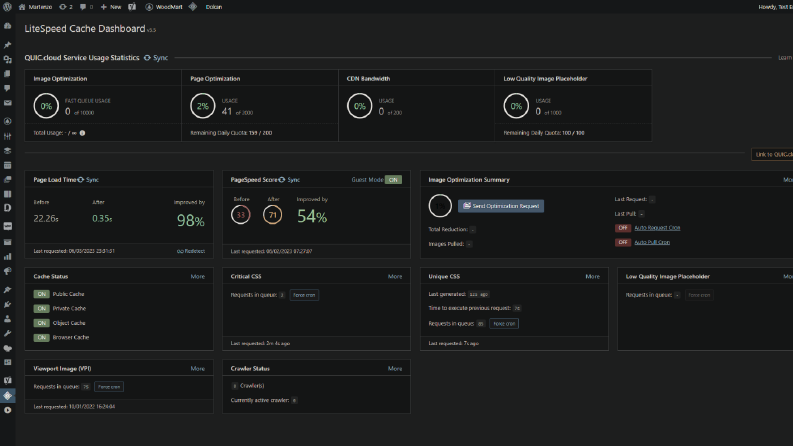
Task: Click the PageSpeed After score circle 71
Action: tap(273, 215)
